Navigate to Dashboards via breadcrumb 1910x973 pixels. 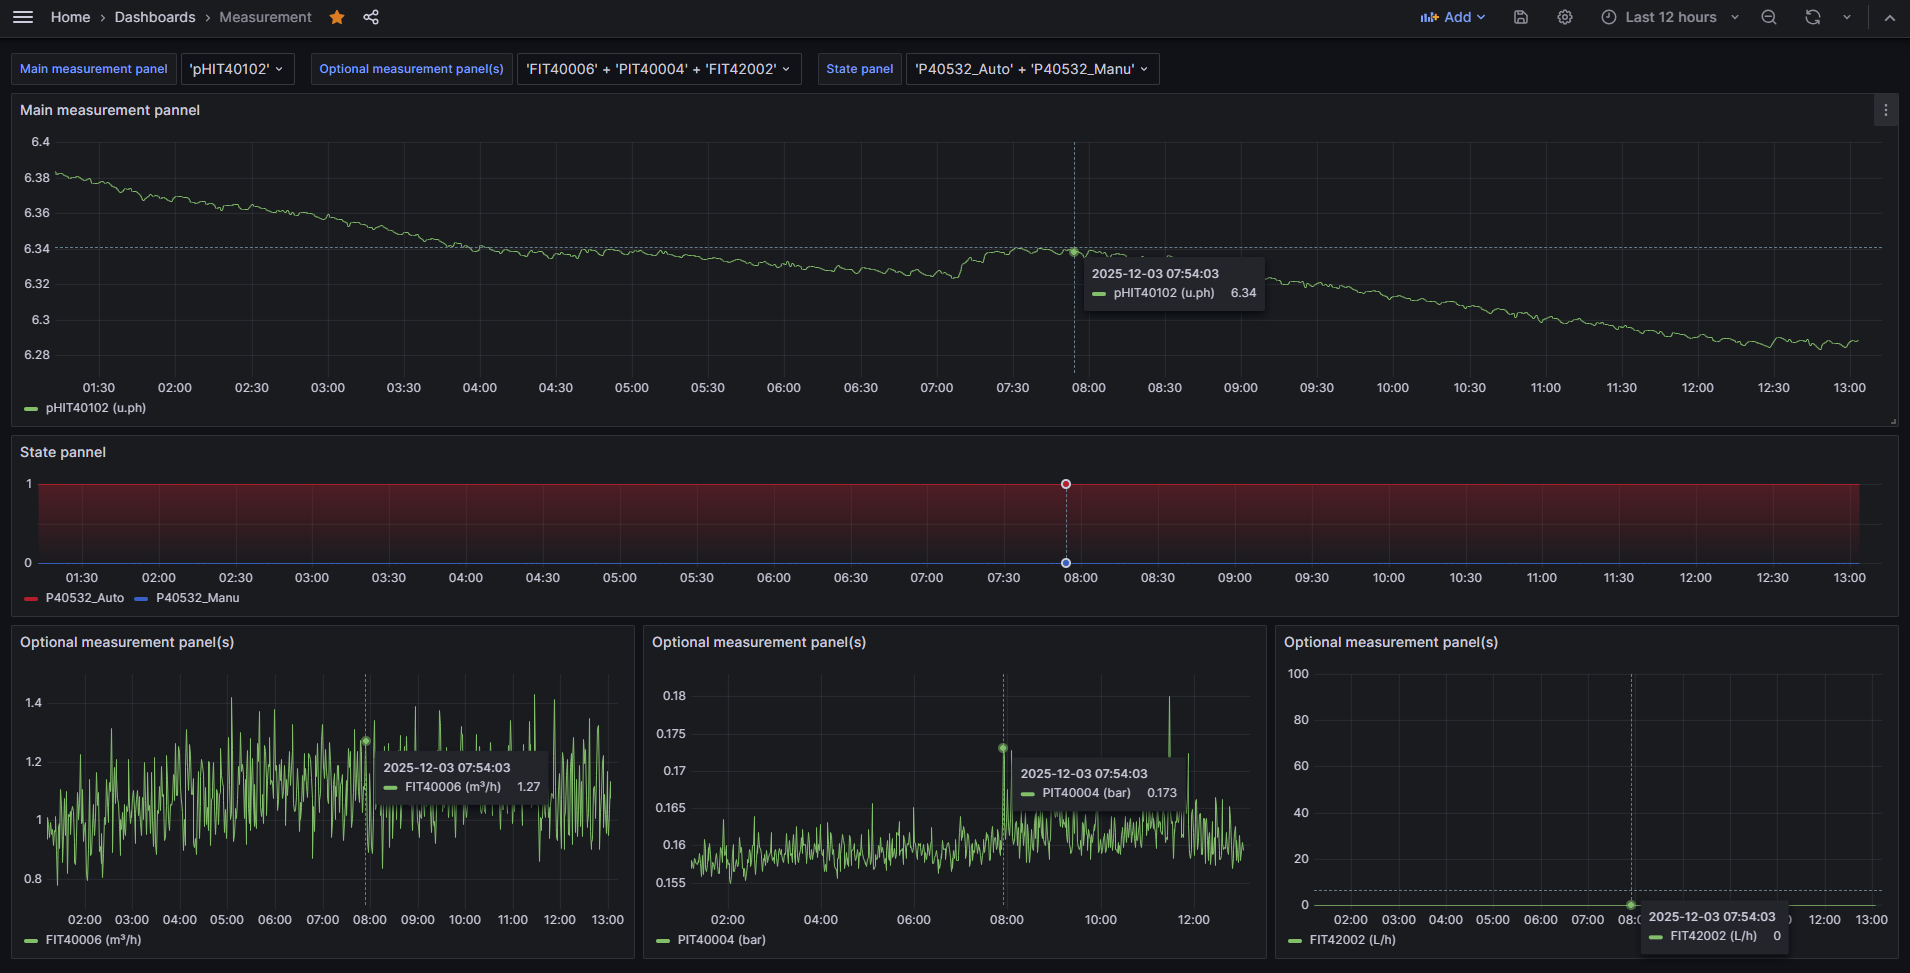tap(155, 17)
